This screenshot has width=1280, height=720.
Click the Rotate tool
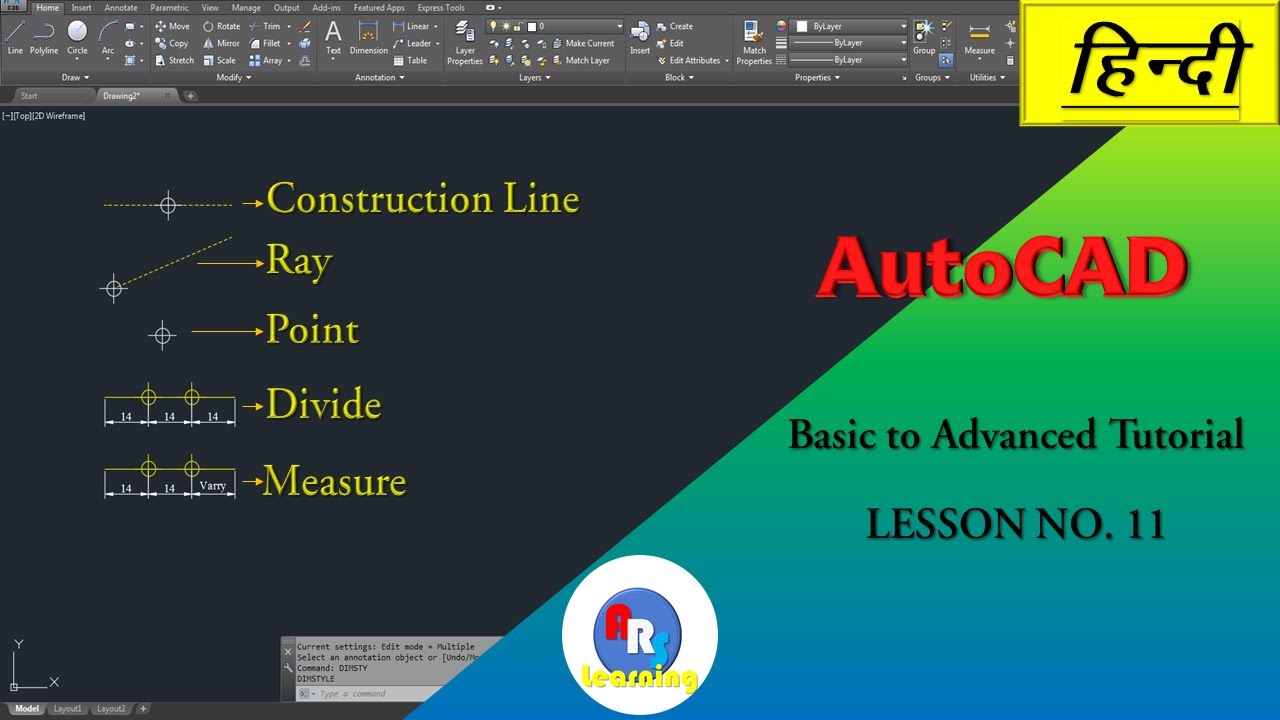221,27
